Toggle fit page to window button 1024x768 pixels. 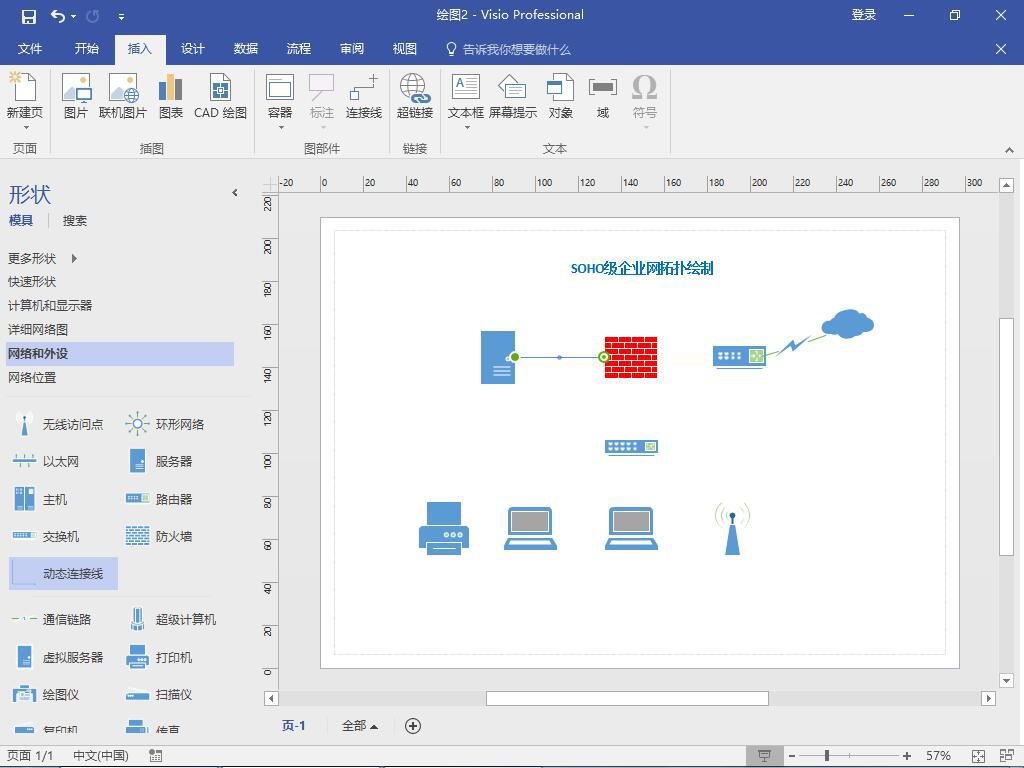pyautogui.click(x=978, y=756)
